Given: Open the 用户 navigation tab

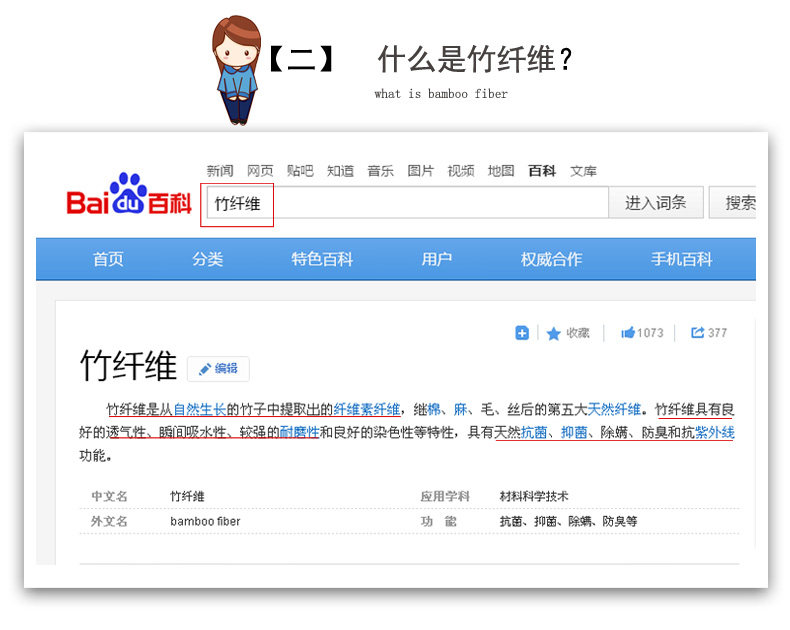Looking at the screenshot, I should click(x=437, y=259).
